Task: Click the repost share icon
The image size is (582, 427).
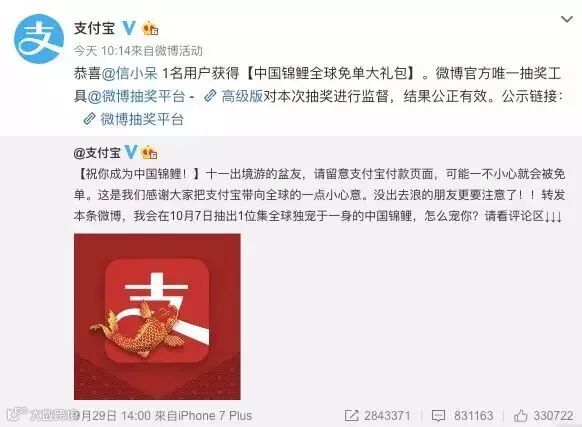Action: pos(352,415)
